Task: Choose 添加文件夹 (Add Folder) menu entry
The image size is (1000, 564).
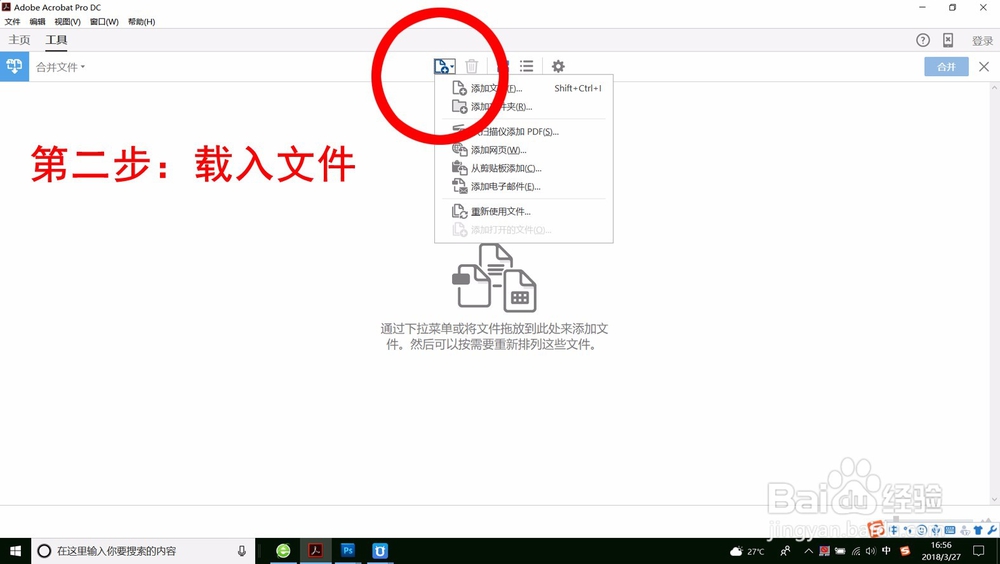Action: click(x=524, y=107)
